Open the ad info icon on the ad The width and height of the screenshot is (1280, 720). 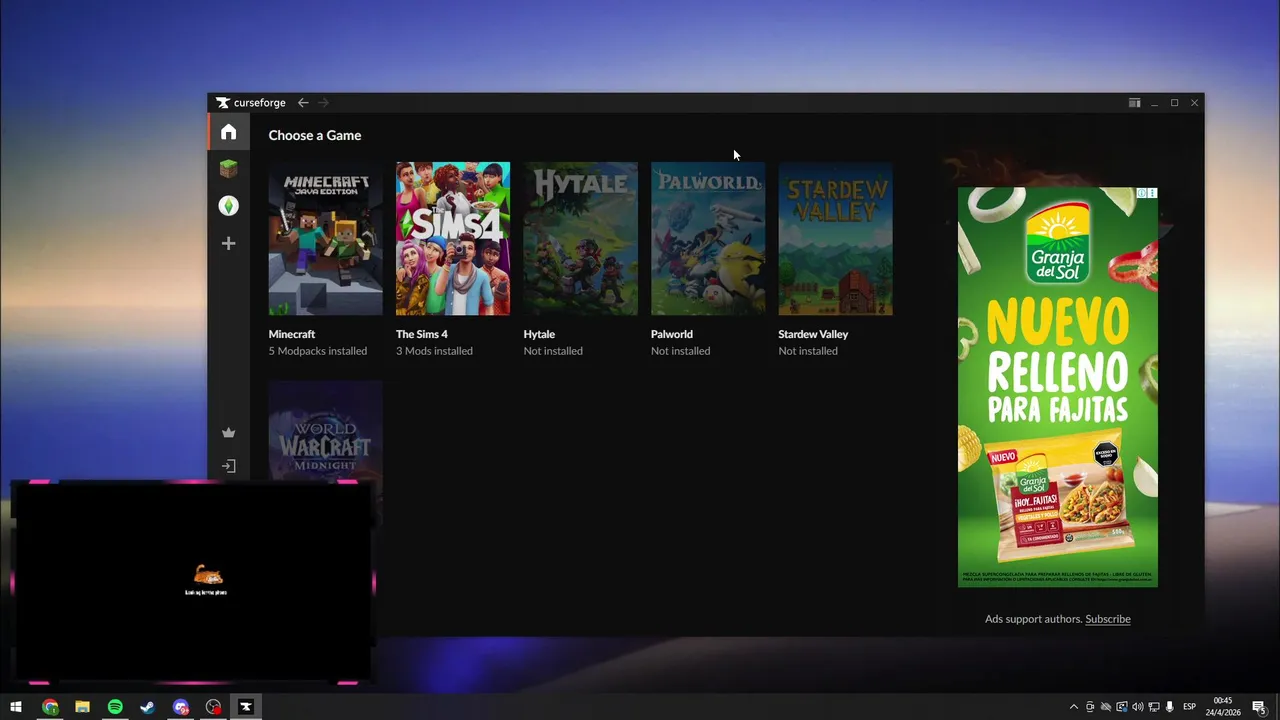pyautogui.click(x=1142, y=193)
